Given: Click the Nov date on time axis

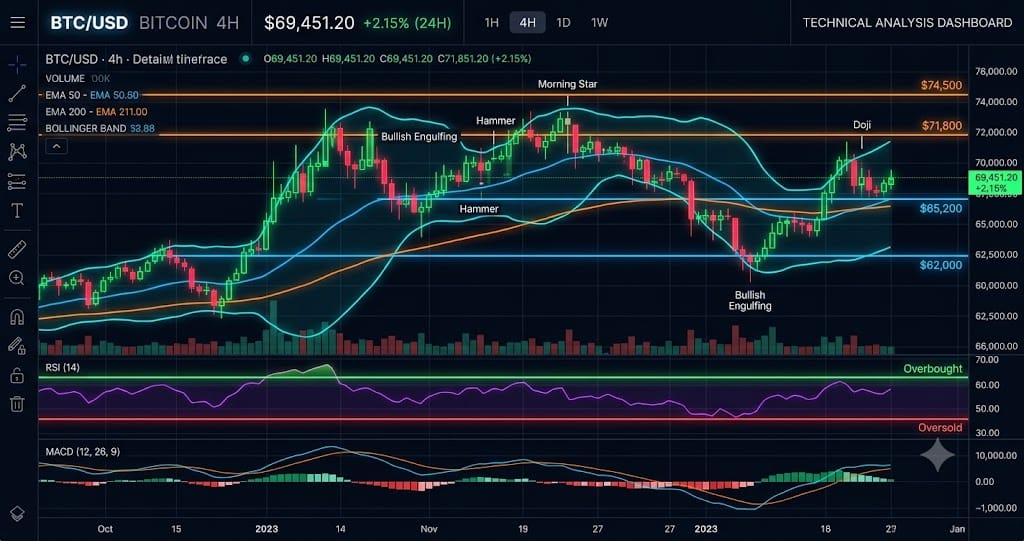Looking at the screenshot, I should tap(428, 529).
